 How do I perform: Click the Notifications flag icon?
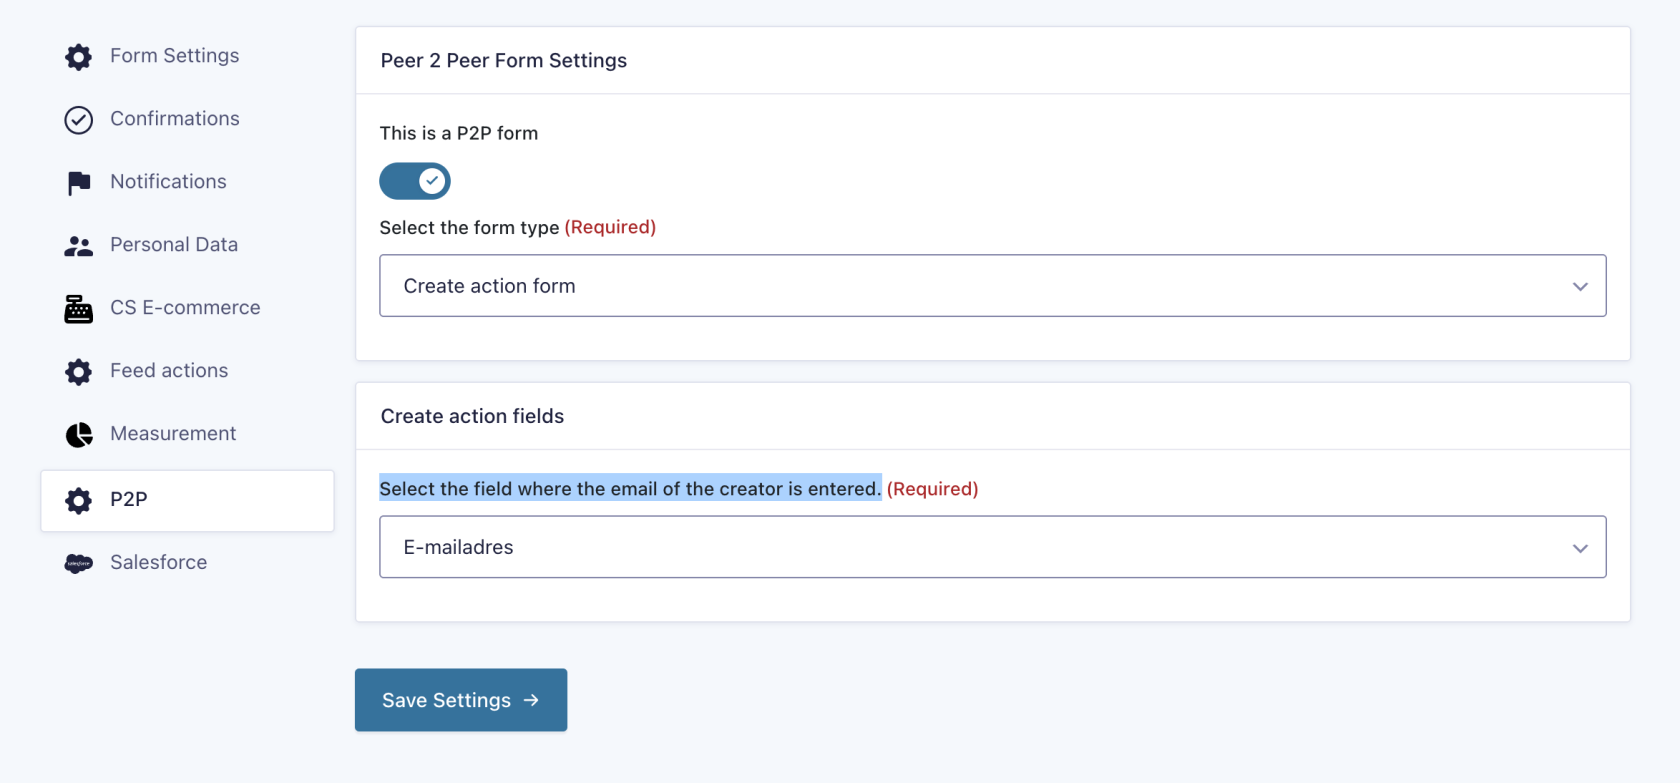pos(78,182)
